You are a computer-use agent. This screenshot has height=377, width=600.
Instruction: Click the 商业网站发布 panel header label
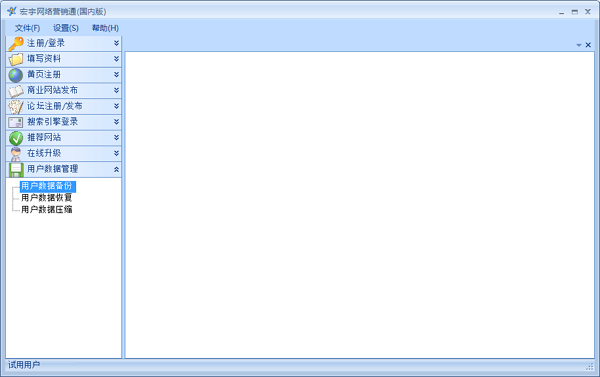pos(52,90)
